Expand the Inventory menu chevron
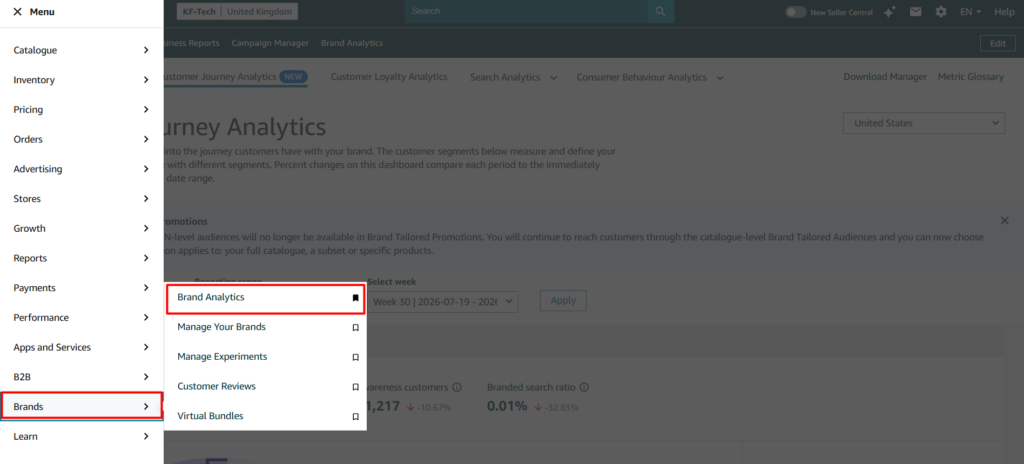Screen dimensions: 1024x464 click(x=146, y=80)
